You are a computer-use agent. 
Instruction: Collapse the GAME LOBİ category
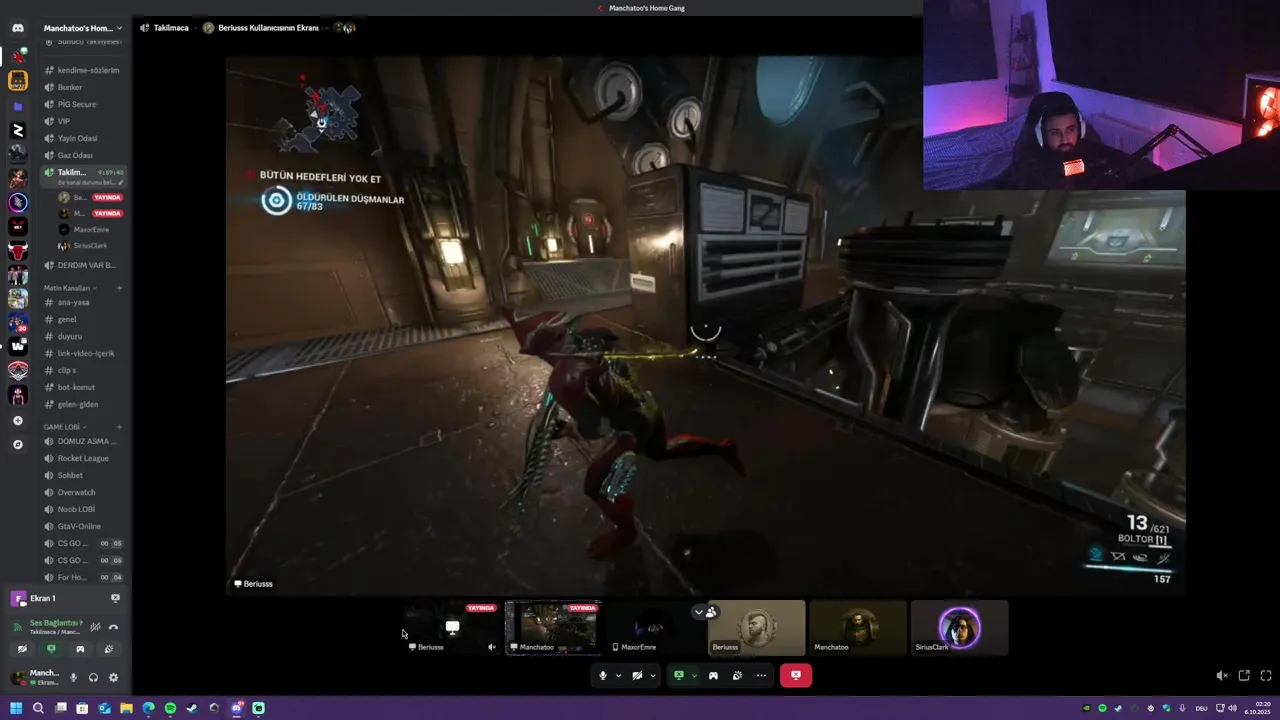[x=66, y=427]
